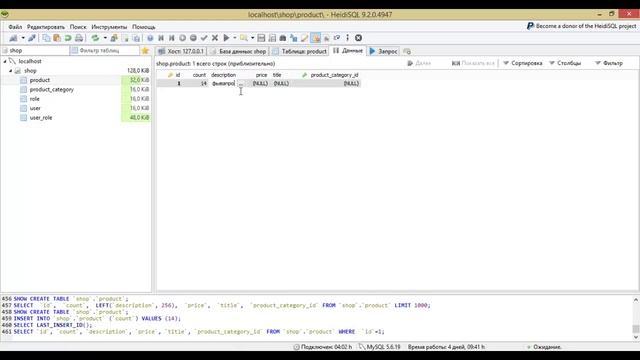640x360 pixels.
Task: Collapse the localhost tree node
Action: coord(5,61)
